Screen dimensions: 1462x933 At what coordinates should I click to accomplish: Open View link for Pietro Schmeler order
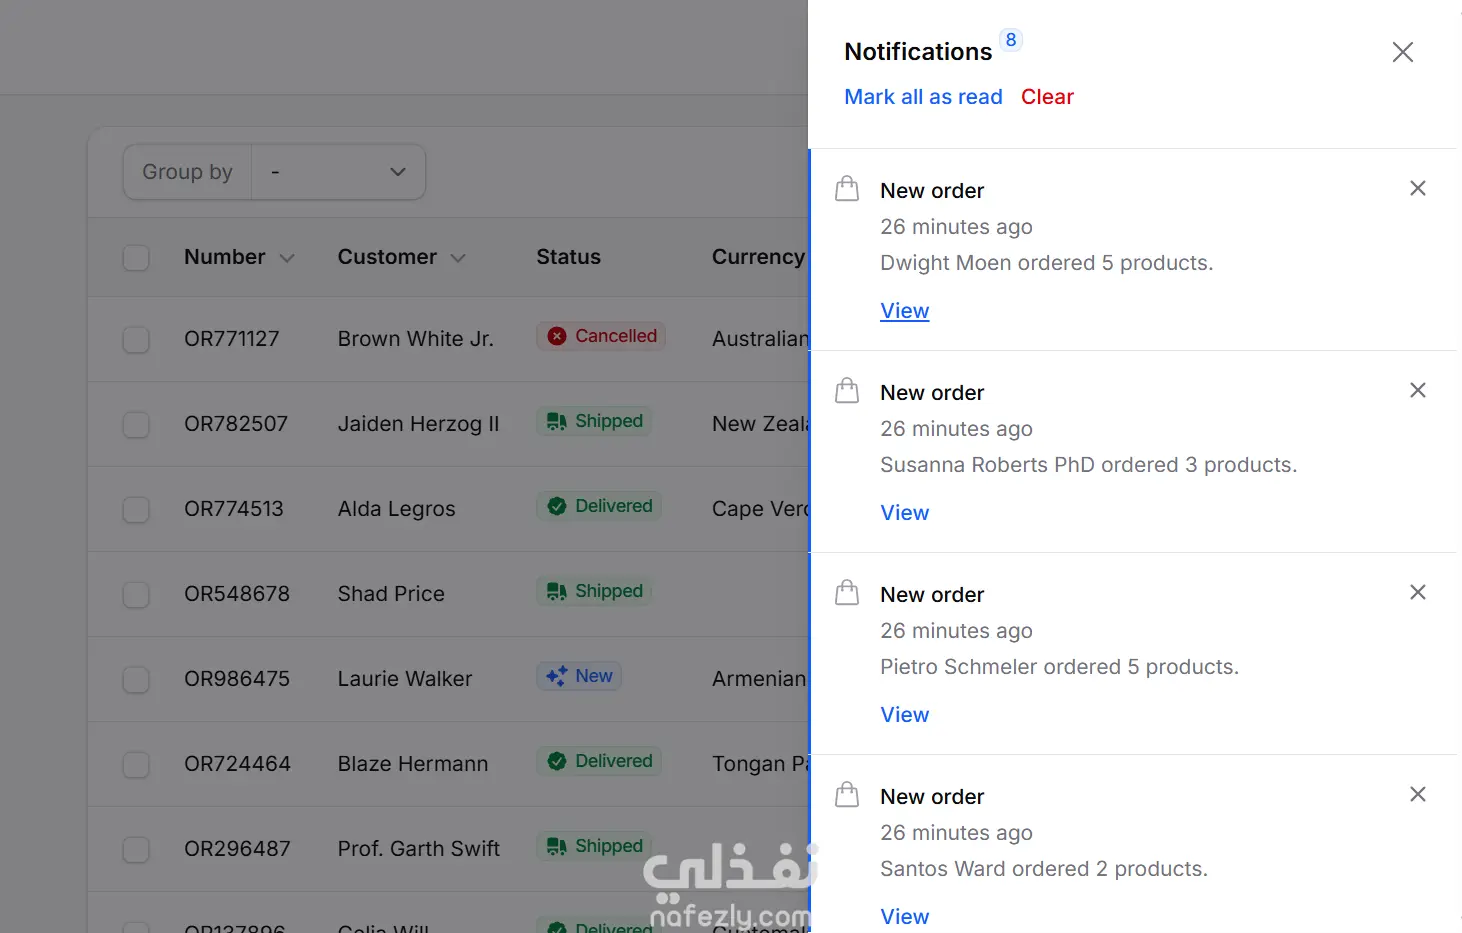904,715
